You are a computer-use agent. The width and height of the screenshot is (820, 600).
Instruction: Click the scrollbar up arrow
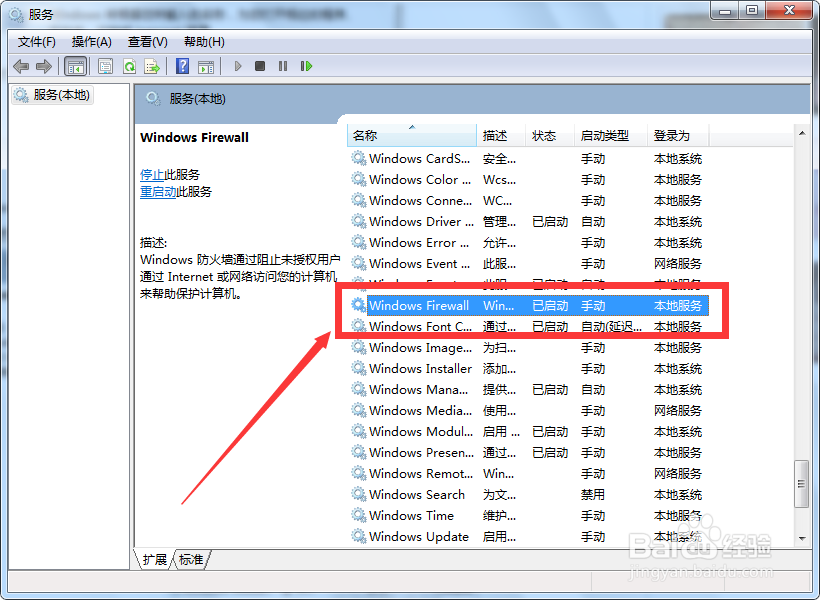click(802, 133)
